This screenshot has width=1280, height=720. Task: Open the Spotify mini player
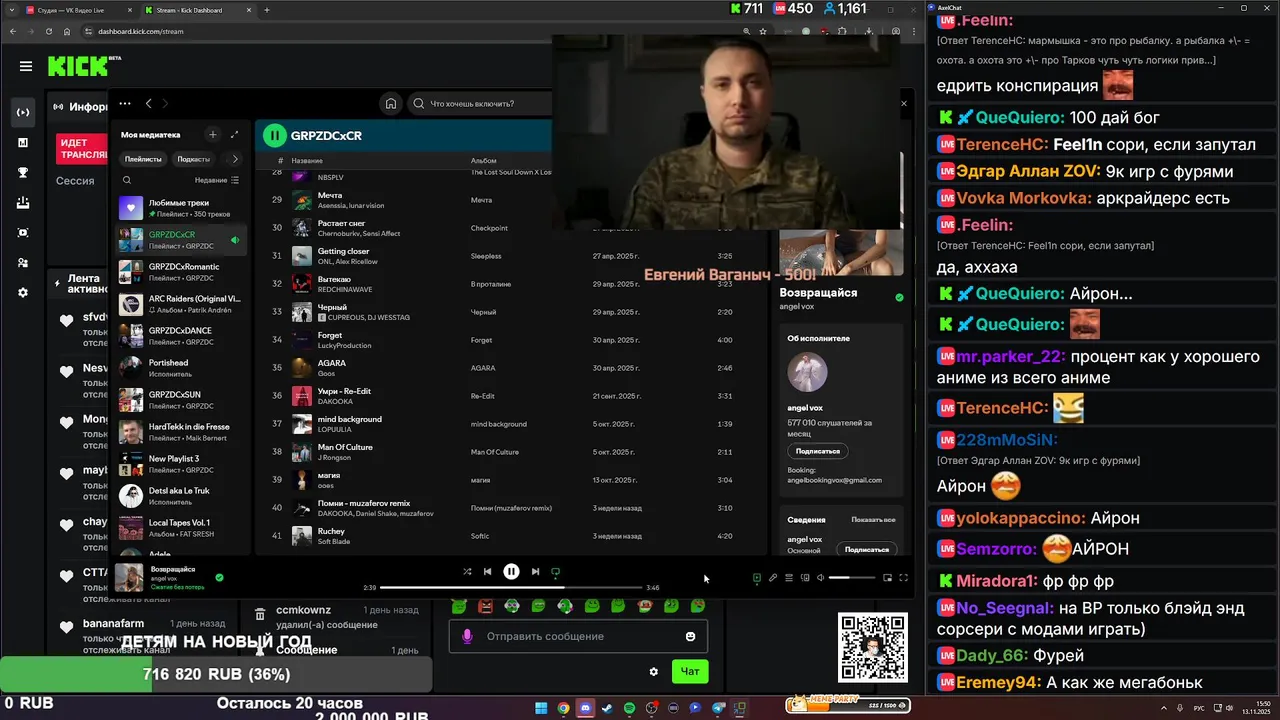[887, 577]
